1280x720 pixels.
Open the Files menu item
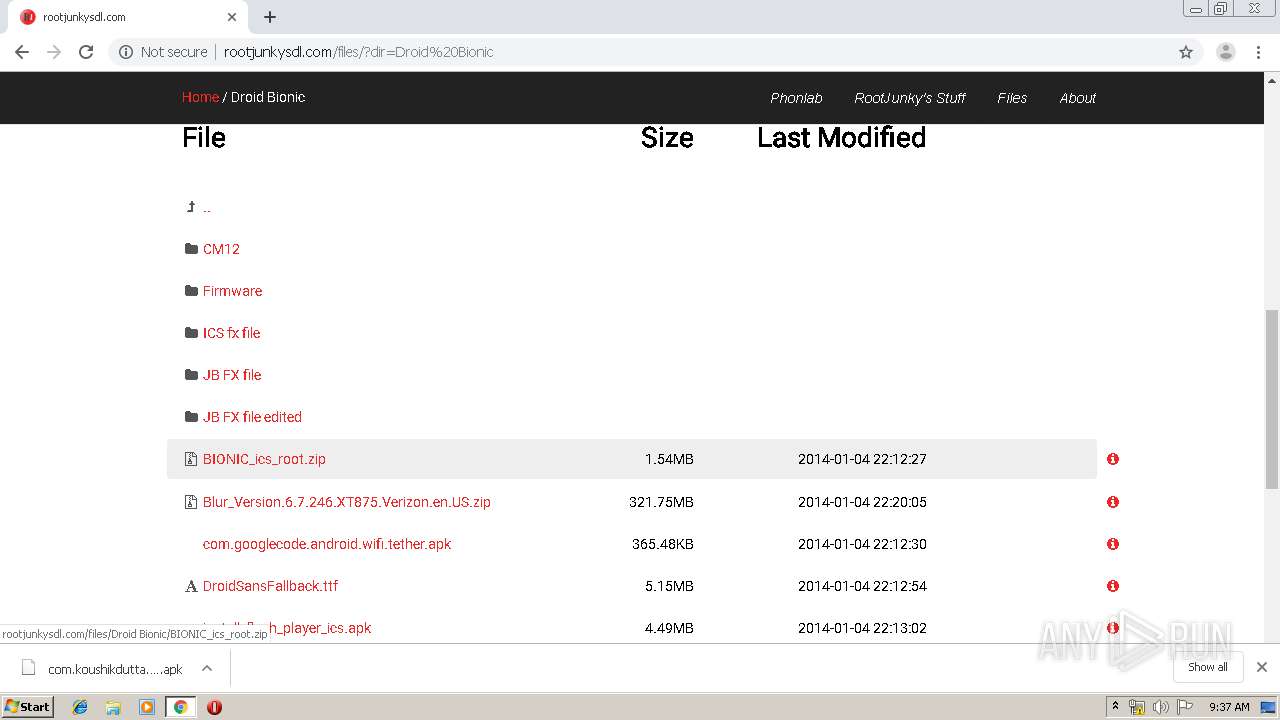(1012, 98)
